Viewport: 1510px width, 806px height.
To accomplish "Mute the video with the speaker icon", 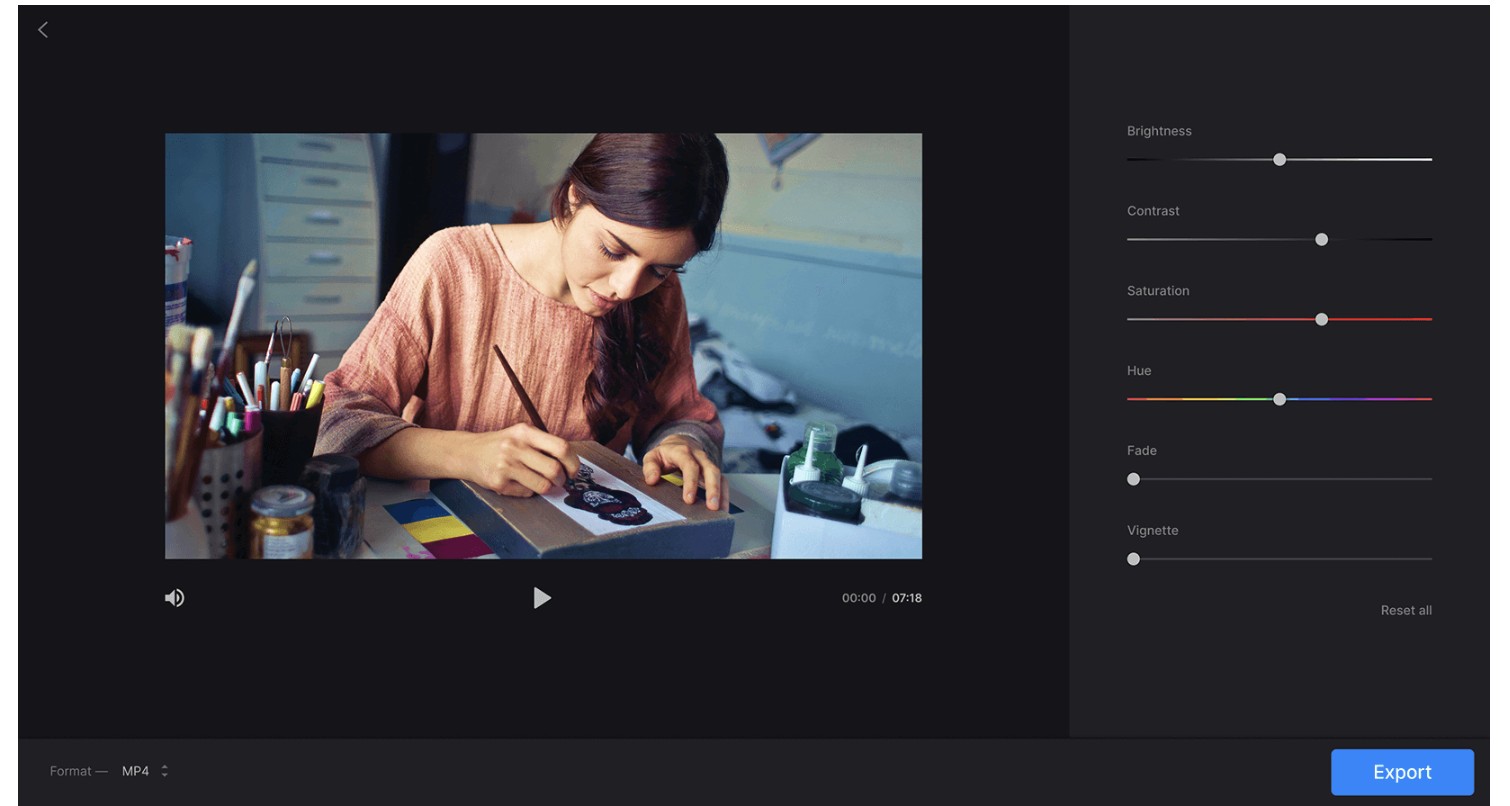I will [175, 598].
